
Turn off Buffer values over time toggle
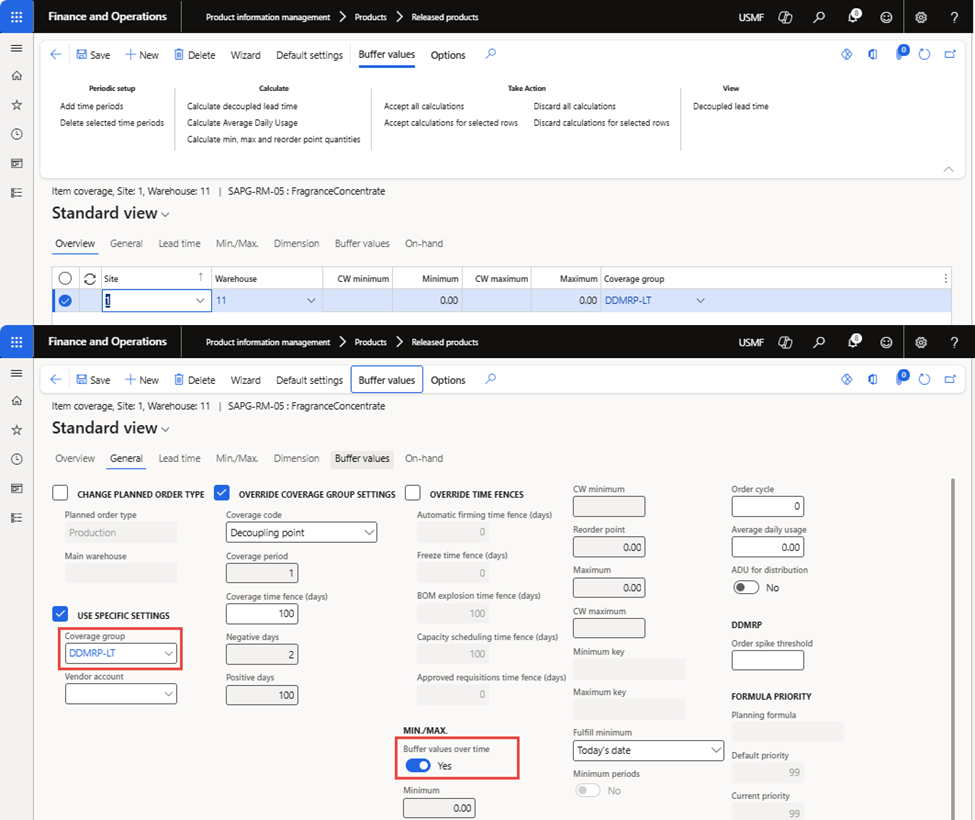pyautogui.click(x=418, y=765)
